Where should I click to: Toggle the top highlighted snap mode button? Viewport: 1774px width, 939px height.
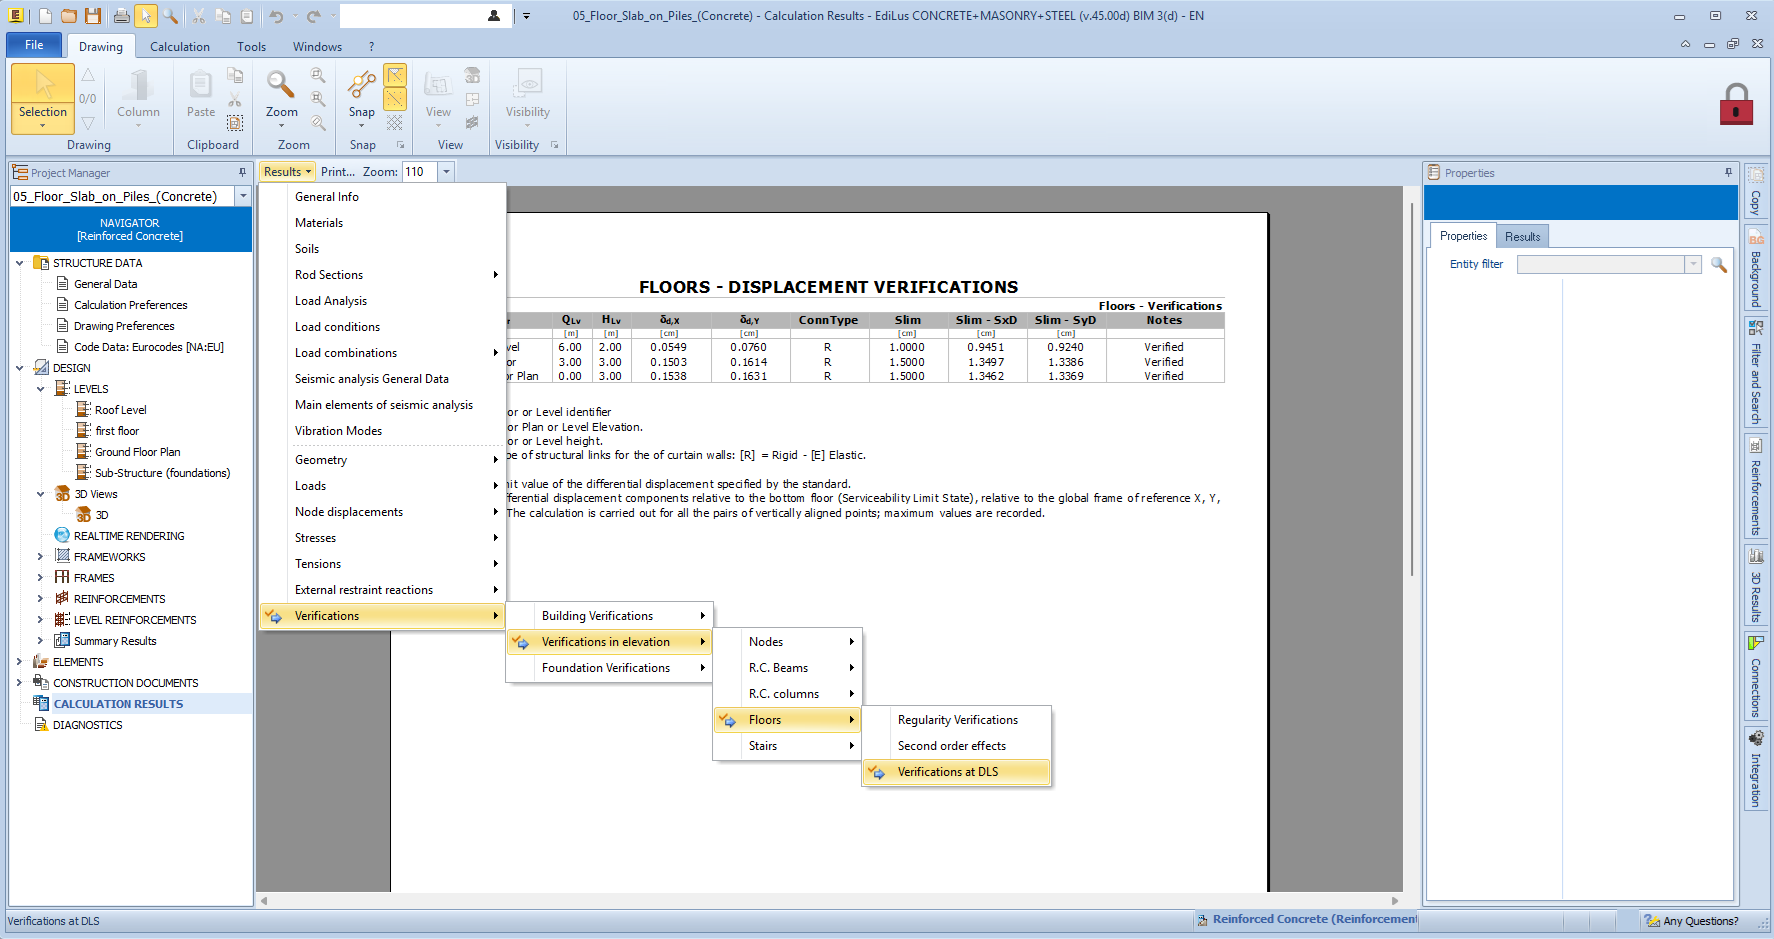click(x=396, y=75)
